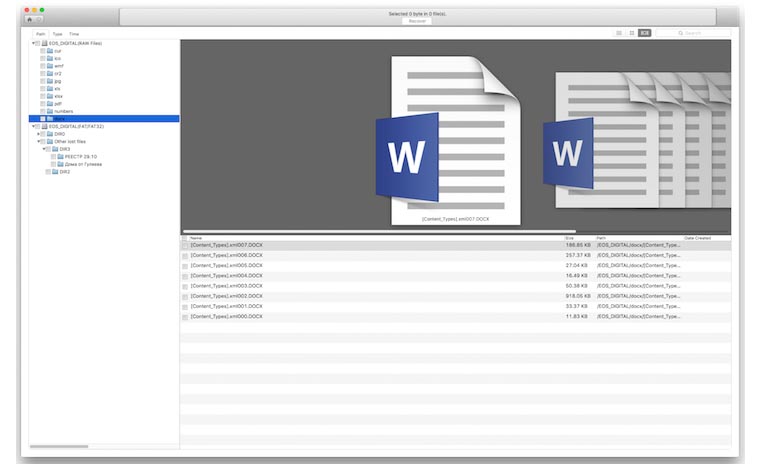This screenshot has height=466, width=760.
Task: Sort by the Date Created column header
Action: (x=697, y=238)
